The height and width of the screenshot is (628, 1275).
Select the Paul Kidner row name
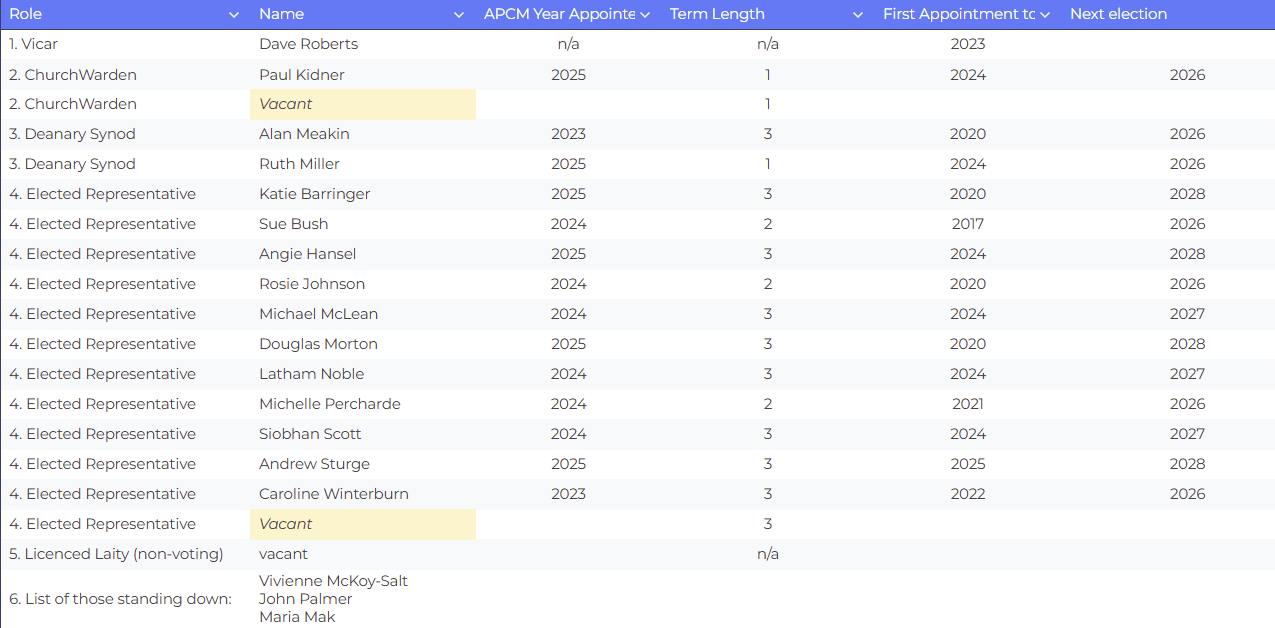click(302, 74)
